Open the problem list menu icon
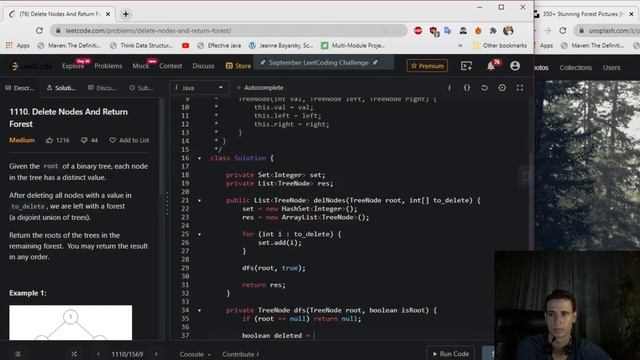Image resolution: width=640 pixels, height=360 pixels. tap(18, 354)
